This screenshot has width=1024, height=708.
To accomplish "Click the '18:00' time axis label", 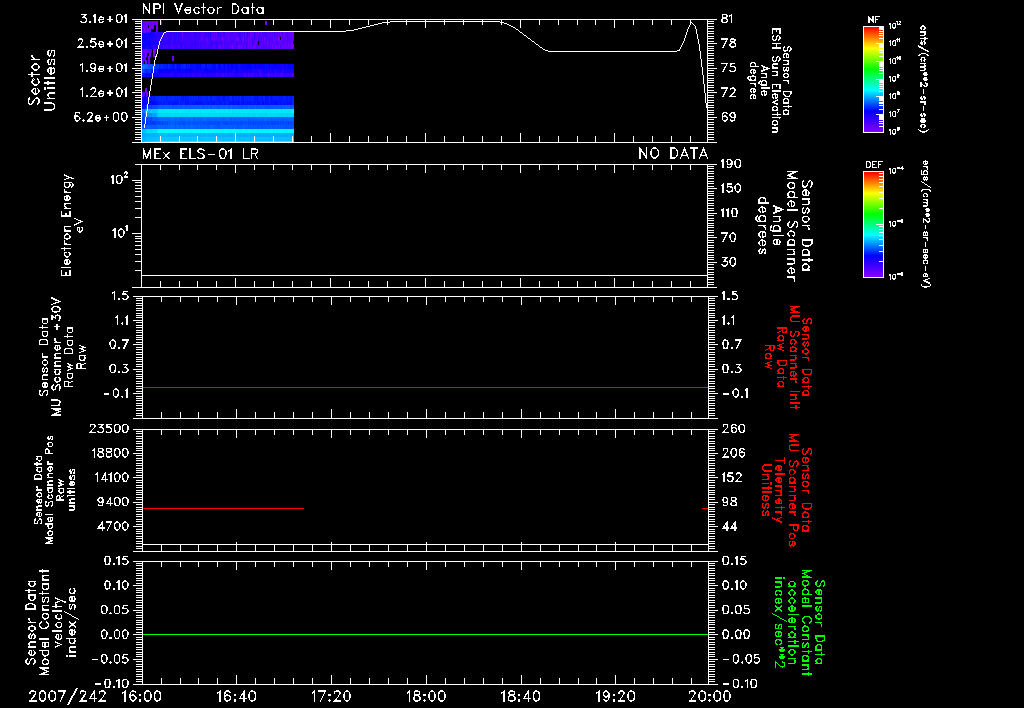I will (426, 696).
